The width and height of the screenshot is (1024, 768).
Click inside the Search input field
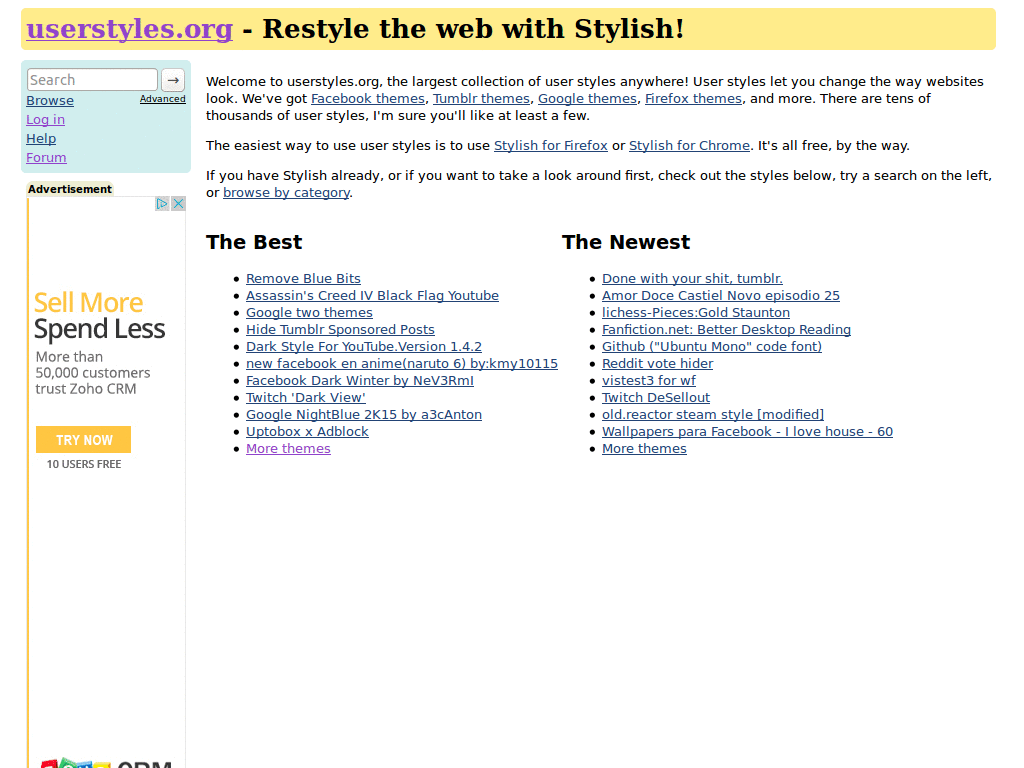pos(90,79)
